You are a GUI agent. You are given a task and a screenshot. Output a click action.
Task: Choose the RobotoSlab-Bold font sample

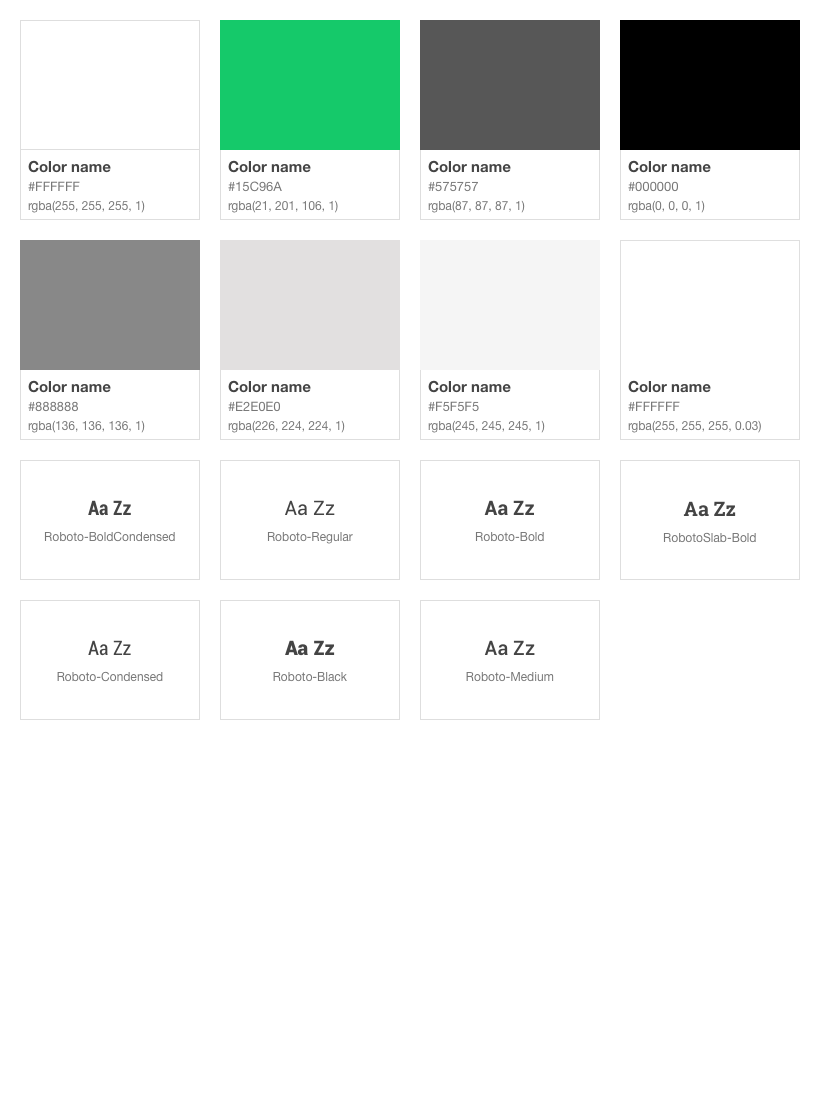(710, 520)
